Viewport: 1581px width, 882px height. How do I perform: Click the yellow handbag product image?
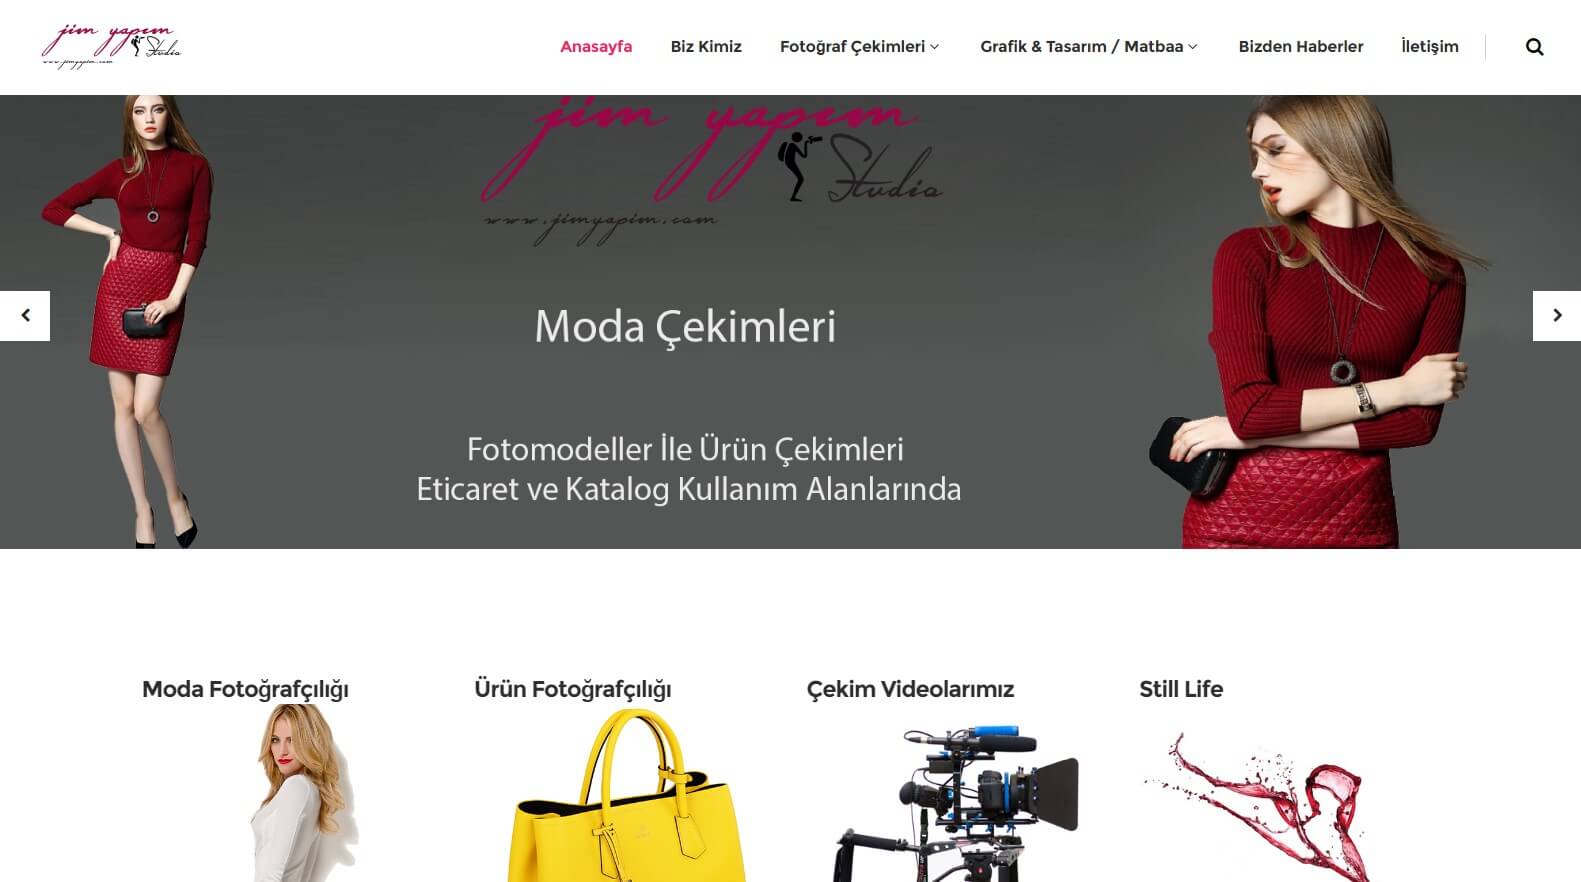(x=627, y=796)
